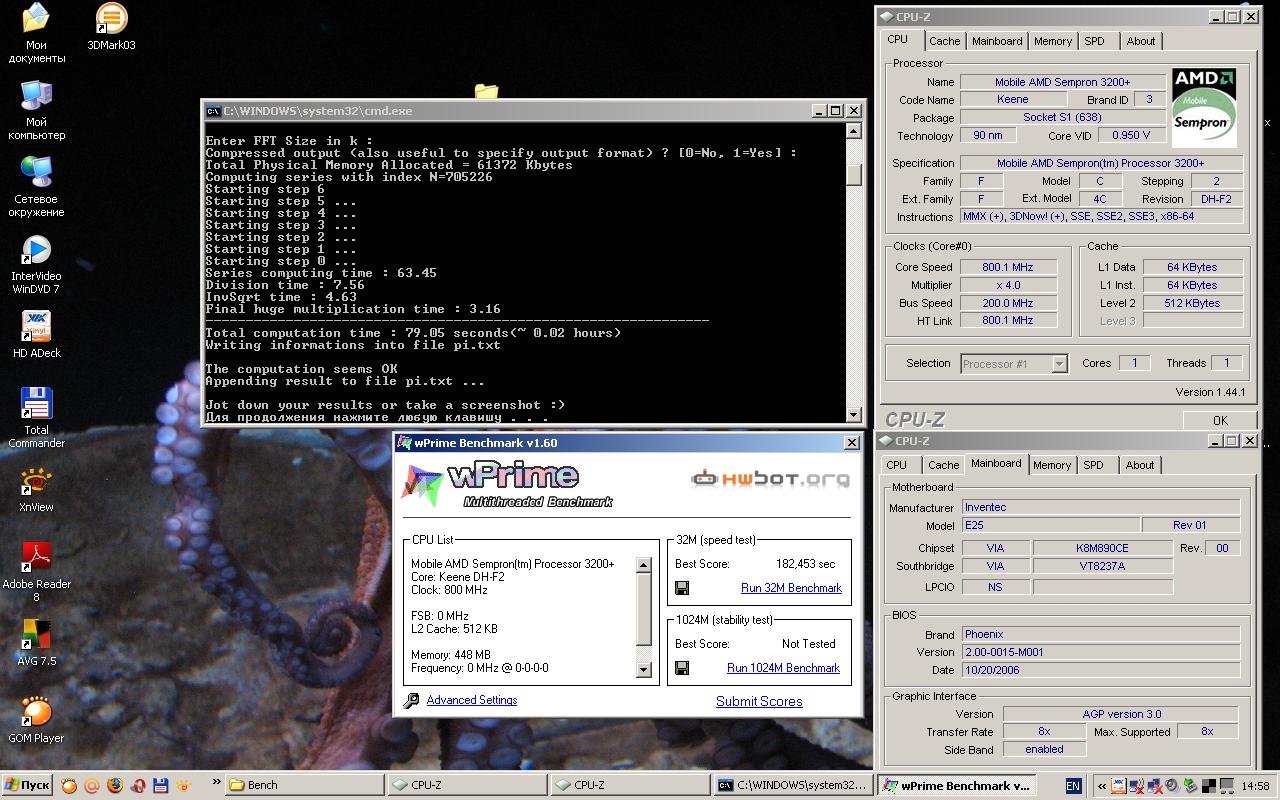Launch InterVideo WinDVD 7 from the desktop
Viewport: 1280px width, 800px height.
click(36, 264)
